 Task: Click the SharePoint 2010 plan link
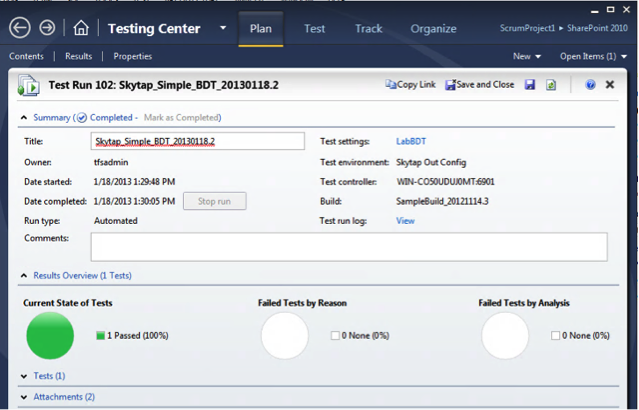(x=597, y=28)
